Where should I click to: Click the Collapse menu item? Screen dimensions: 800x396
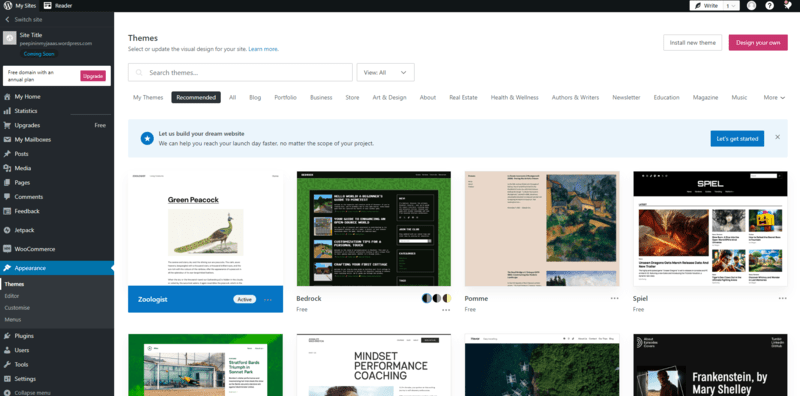[32, 392]
